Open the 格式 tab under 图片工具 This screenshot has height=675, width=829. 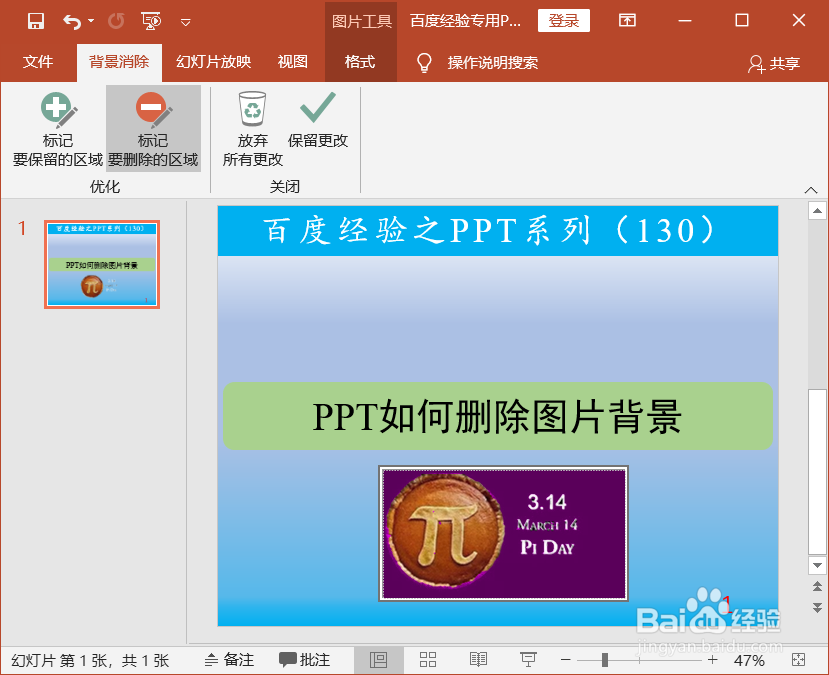pyautogui.click(x=360, y=61)
